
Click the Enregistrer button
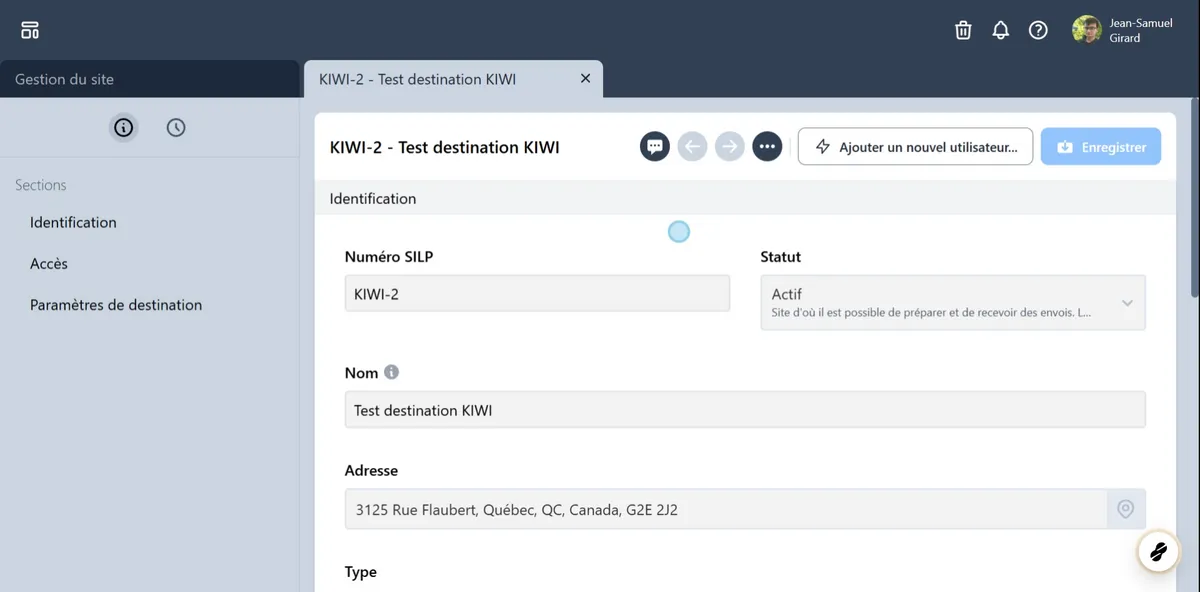pos(1100,147)
